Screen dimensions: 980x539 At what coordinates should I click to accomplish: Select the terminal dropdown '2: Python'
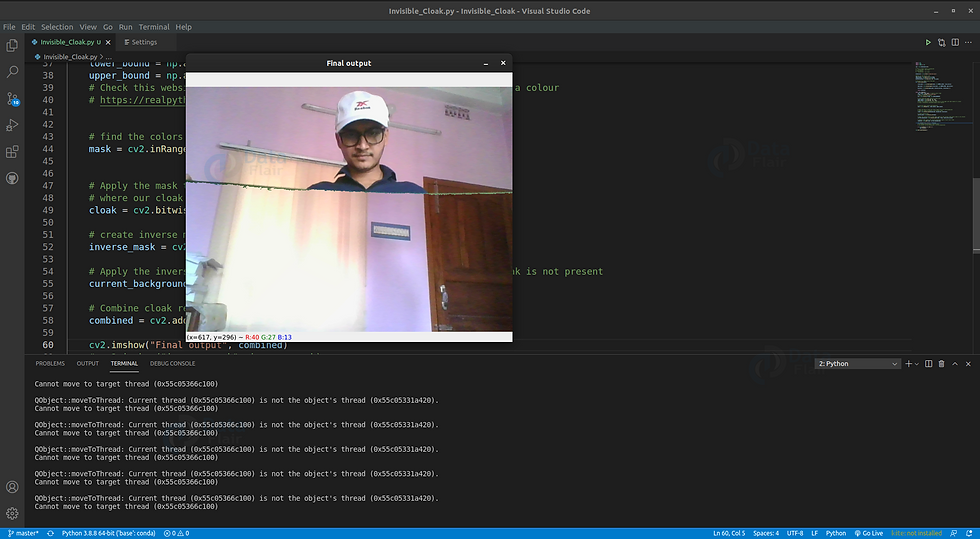coord(858,364)
